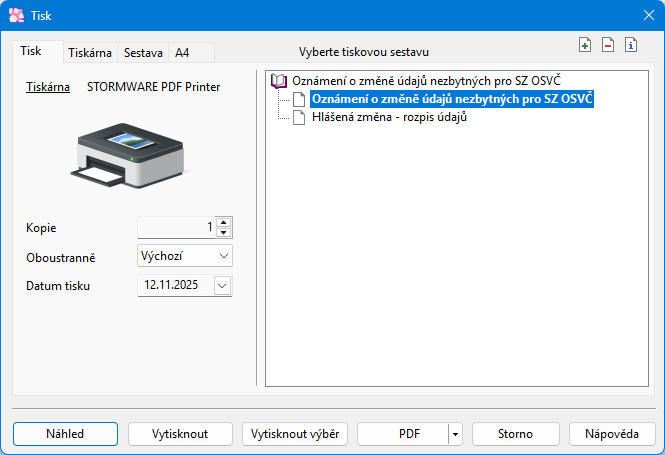Click the add report green plus icon
This screenshot has height=455, width=665.
585,45
